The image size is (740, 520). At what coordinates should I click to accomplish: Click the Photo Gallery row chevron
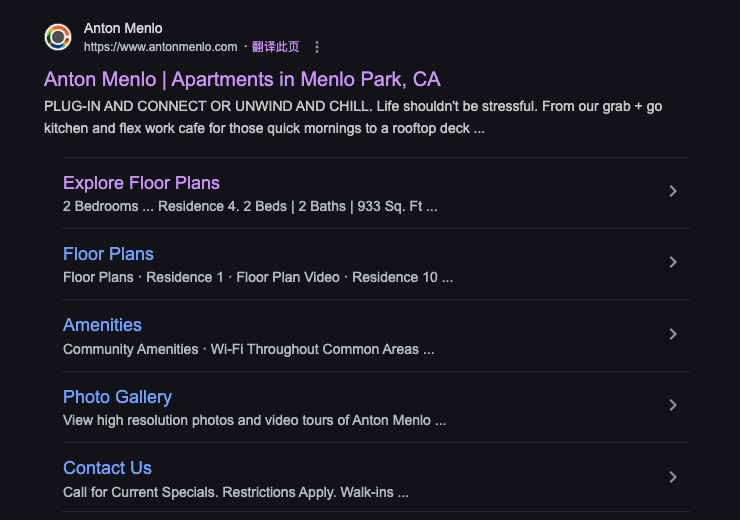[673, 405]
